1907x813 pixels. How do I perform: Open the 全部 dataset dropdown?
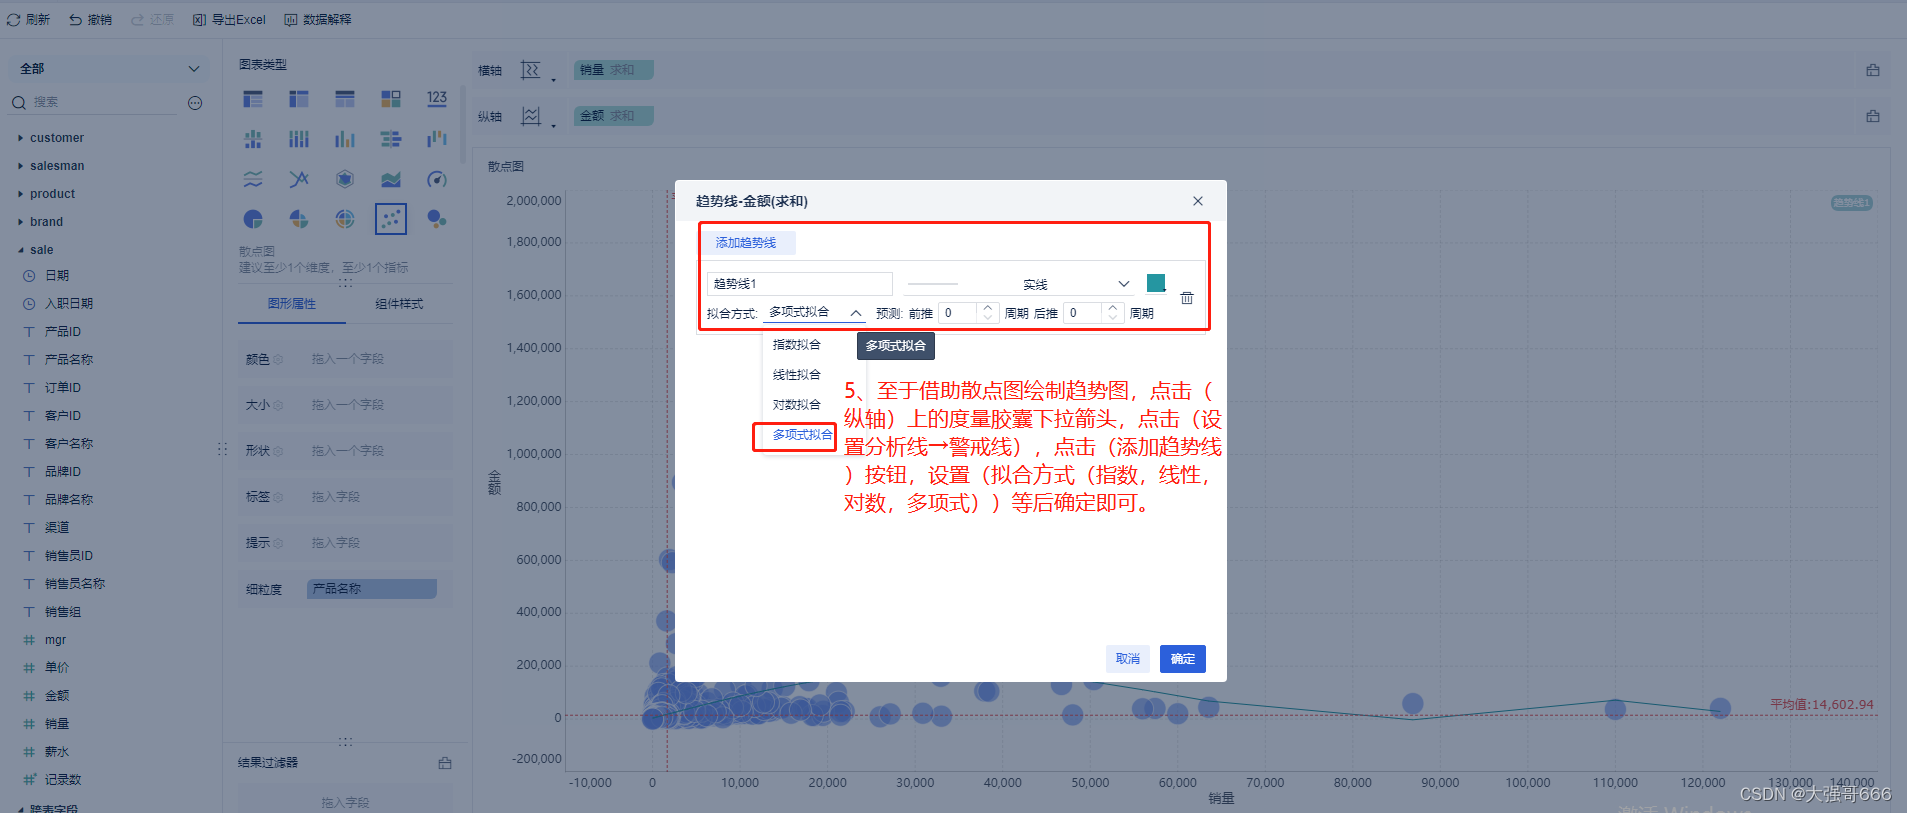pos(110,69)
